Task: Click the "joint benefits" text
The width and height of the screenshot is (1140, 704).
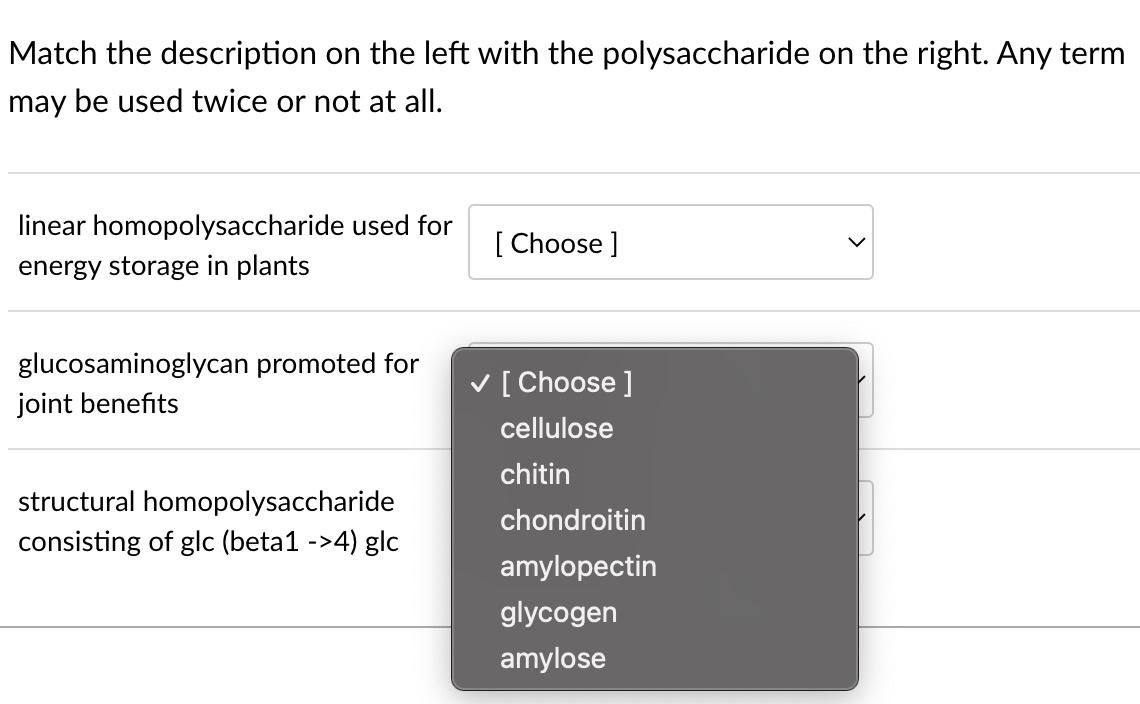Action: [x=98, y=404]
